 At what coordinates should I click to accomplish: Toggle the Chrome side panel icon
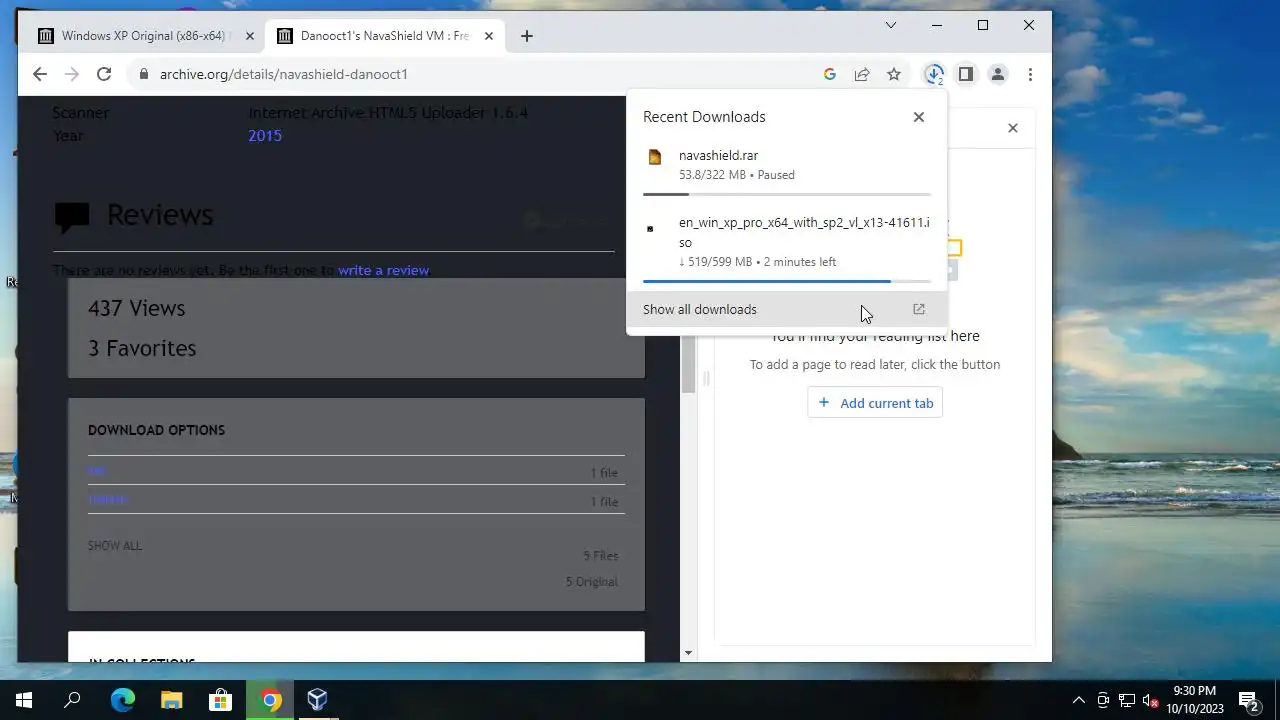pyautogui.click(x=966, y=74)
